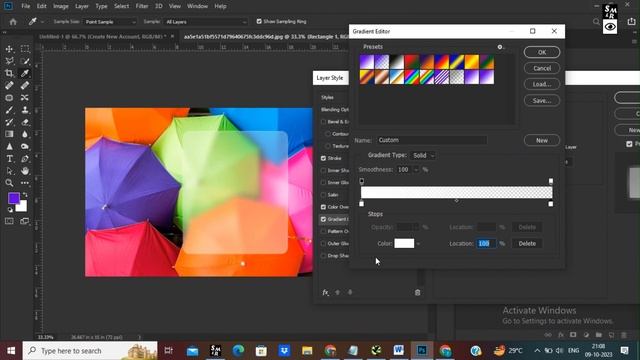The width and height of the screenshot is (640, 360).
Task: Click the white stop Color swatch
Action: (404, 244)
